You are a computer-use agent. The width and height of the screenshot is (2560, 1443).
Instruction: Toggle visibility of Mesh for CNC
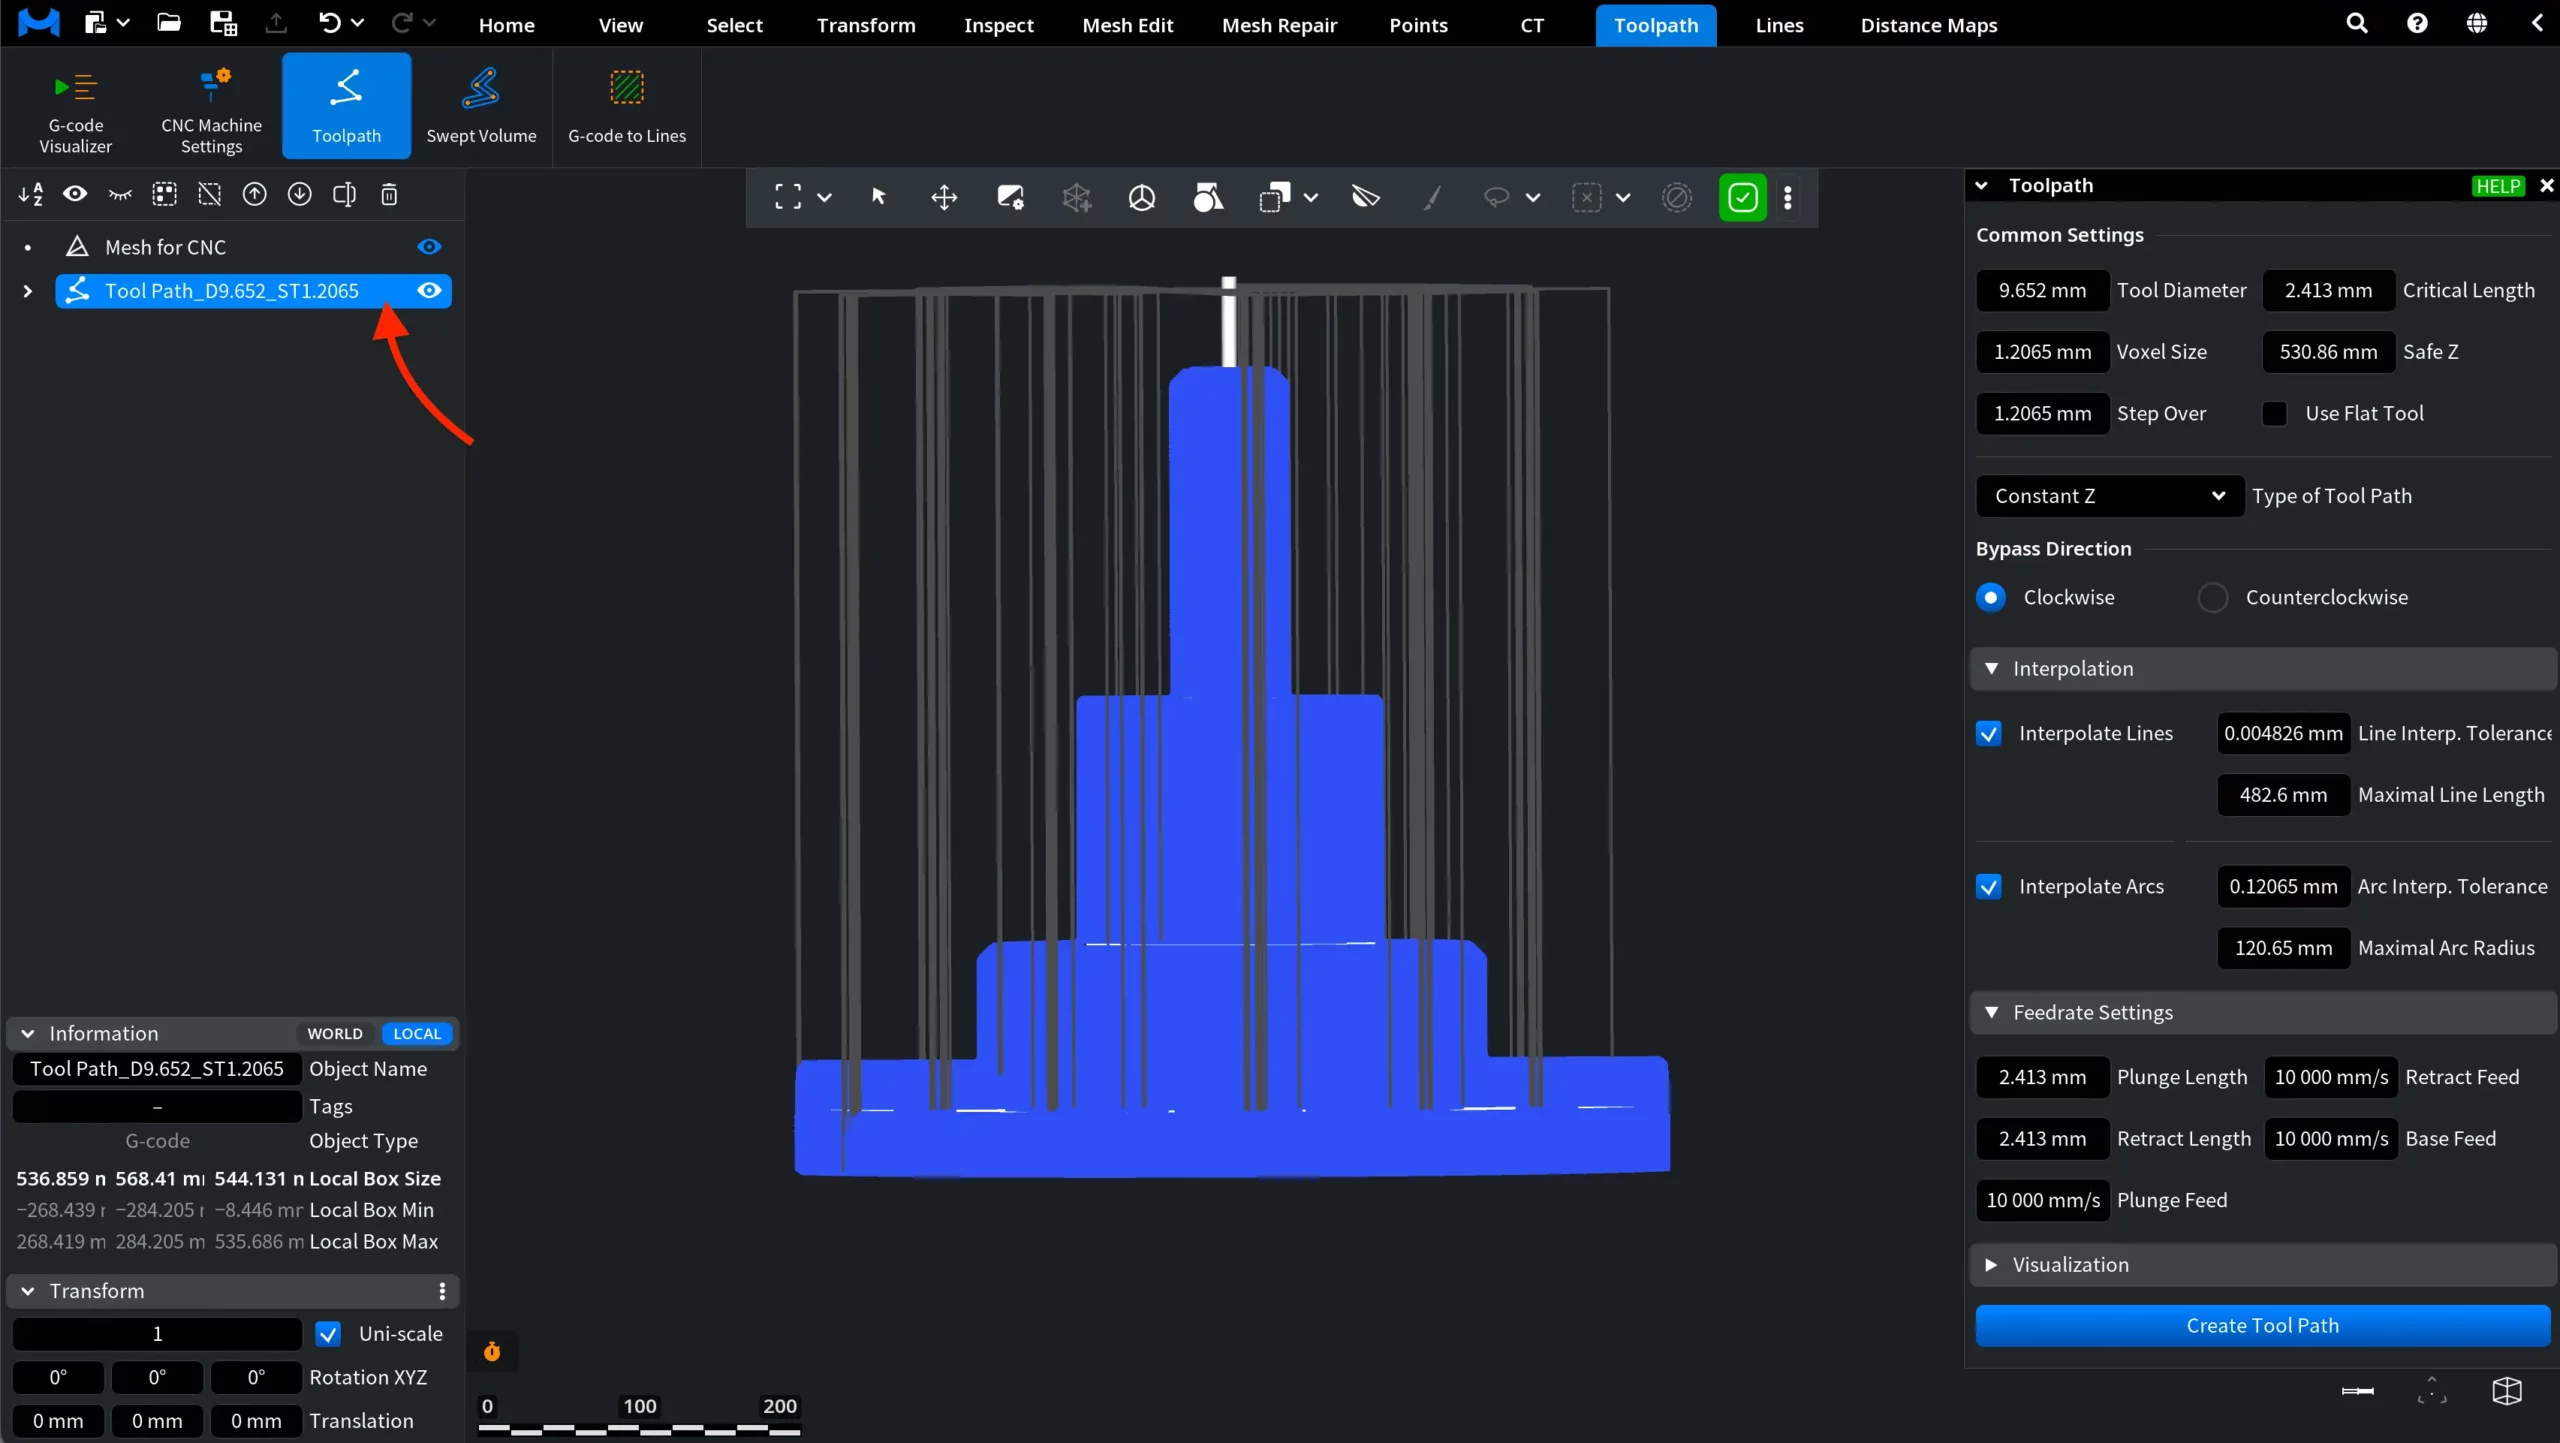pyautogui.click(x=429, y=247)
